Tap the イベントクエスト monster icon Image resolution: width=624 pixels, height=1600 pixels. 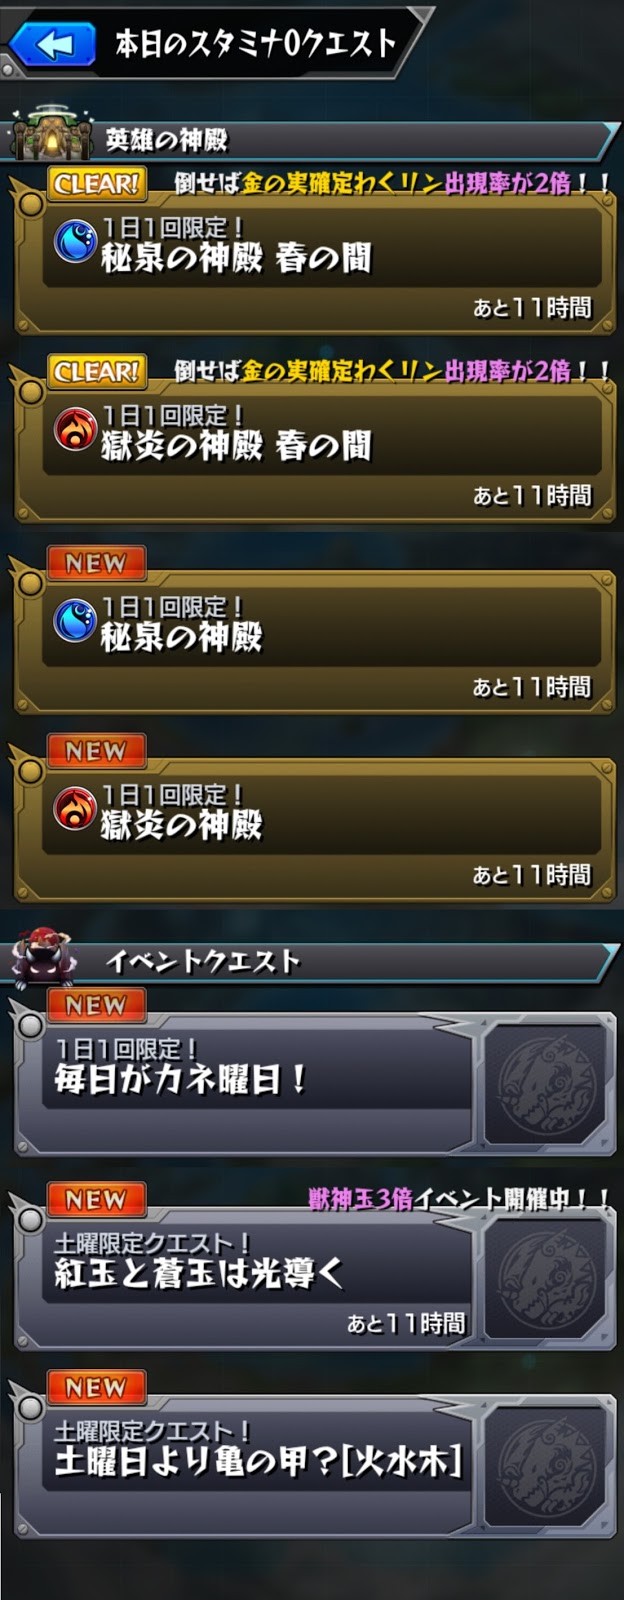pos(45,957)
